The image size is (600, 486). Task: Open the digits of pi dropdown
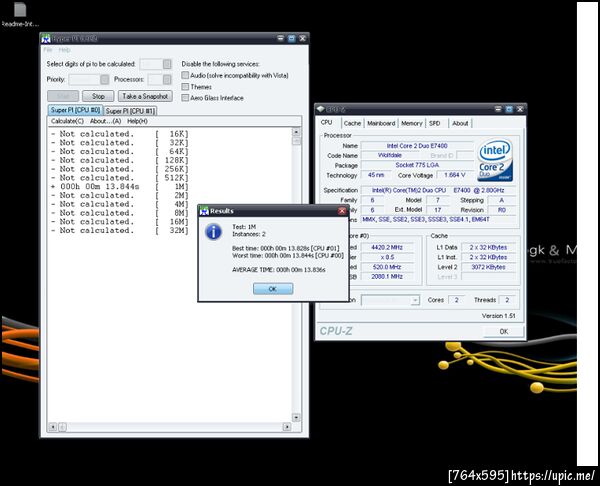tap(167, 64)
